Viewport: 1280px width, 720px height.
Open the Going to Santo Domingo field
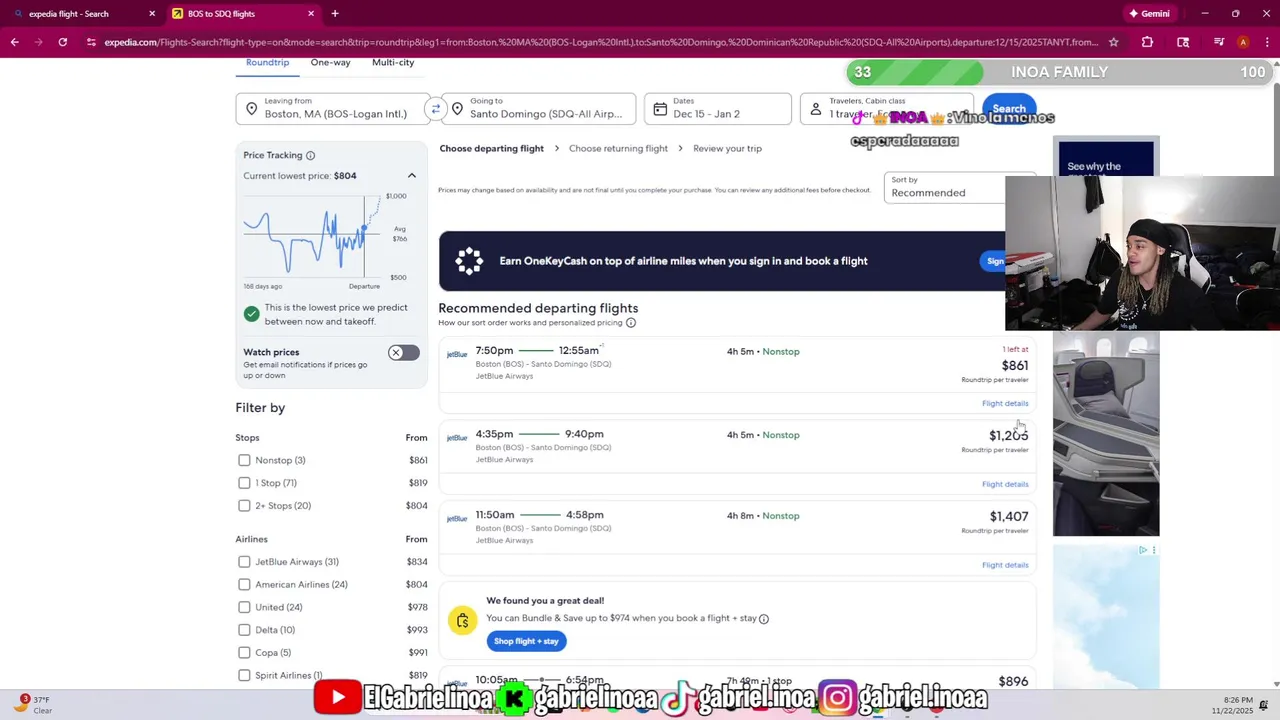point(539,109)
